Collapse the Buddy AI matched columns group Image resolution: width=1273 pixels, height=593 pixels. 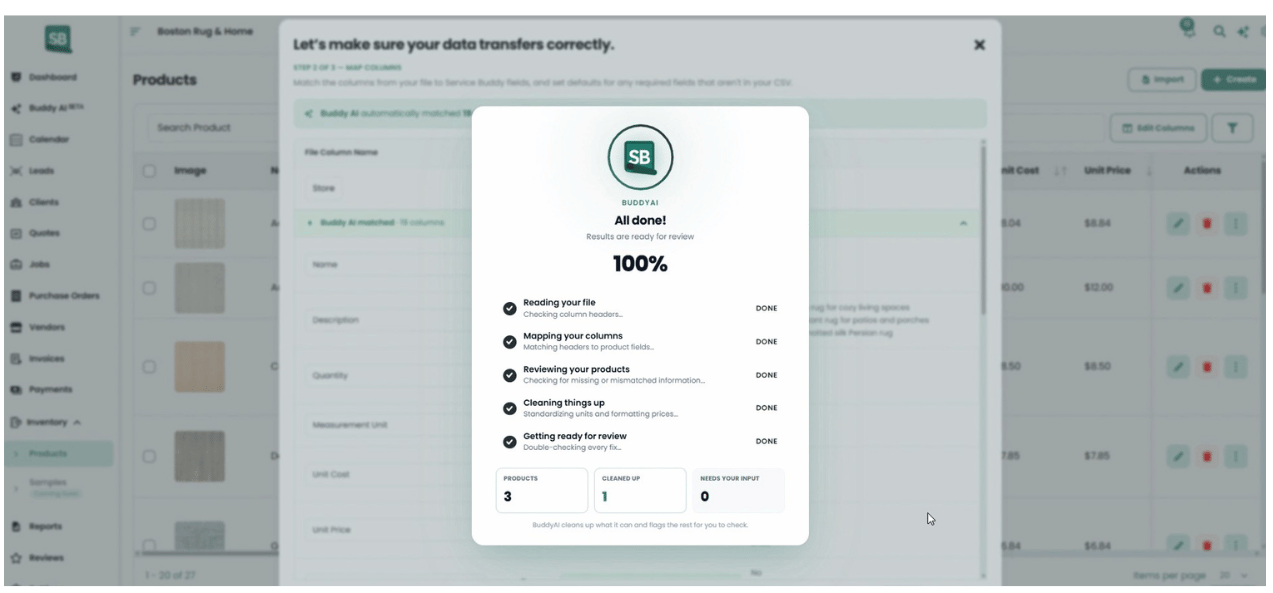click(x=963, y=223)
